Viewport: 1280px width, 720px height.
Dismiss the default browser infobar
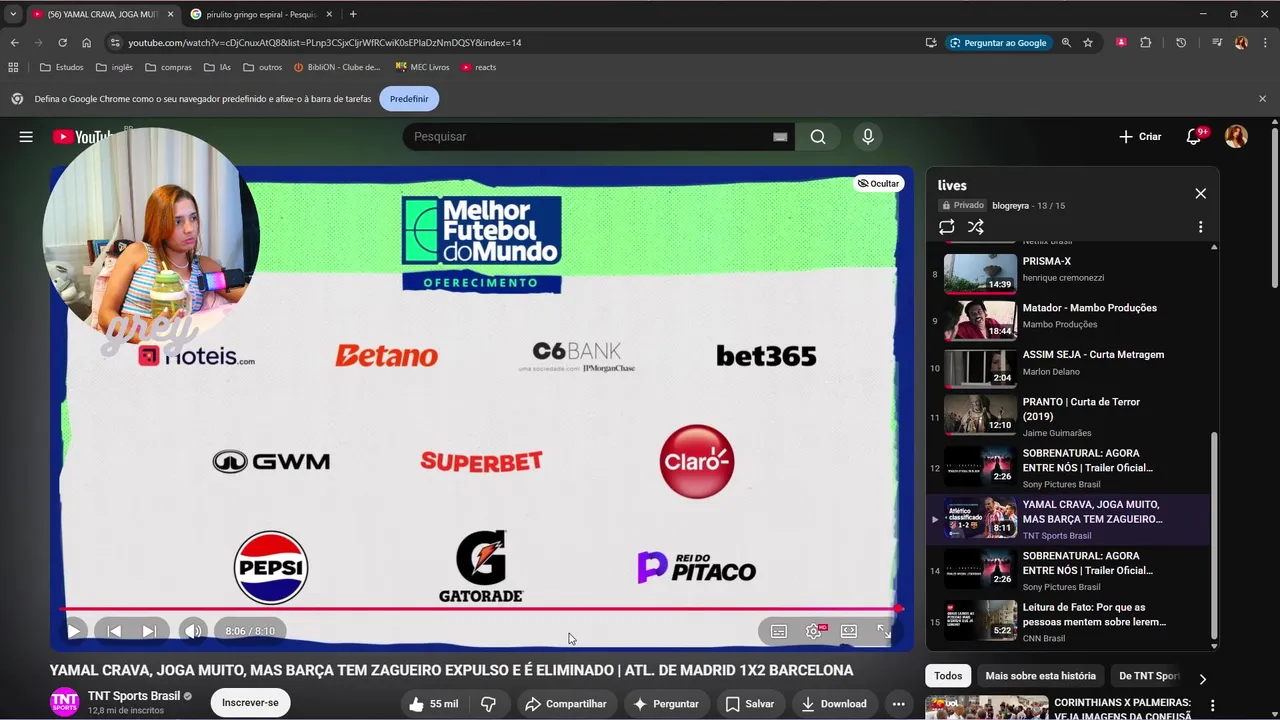(1262, 99)
